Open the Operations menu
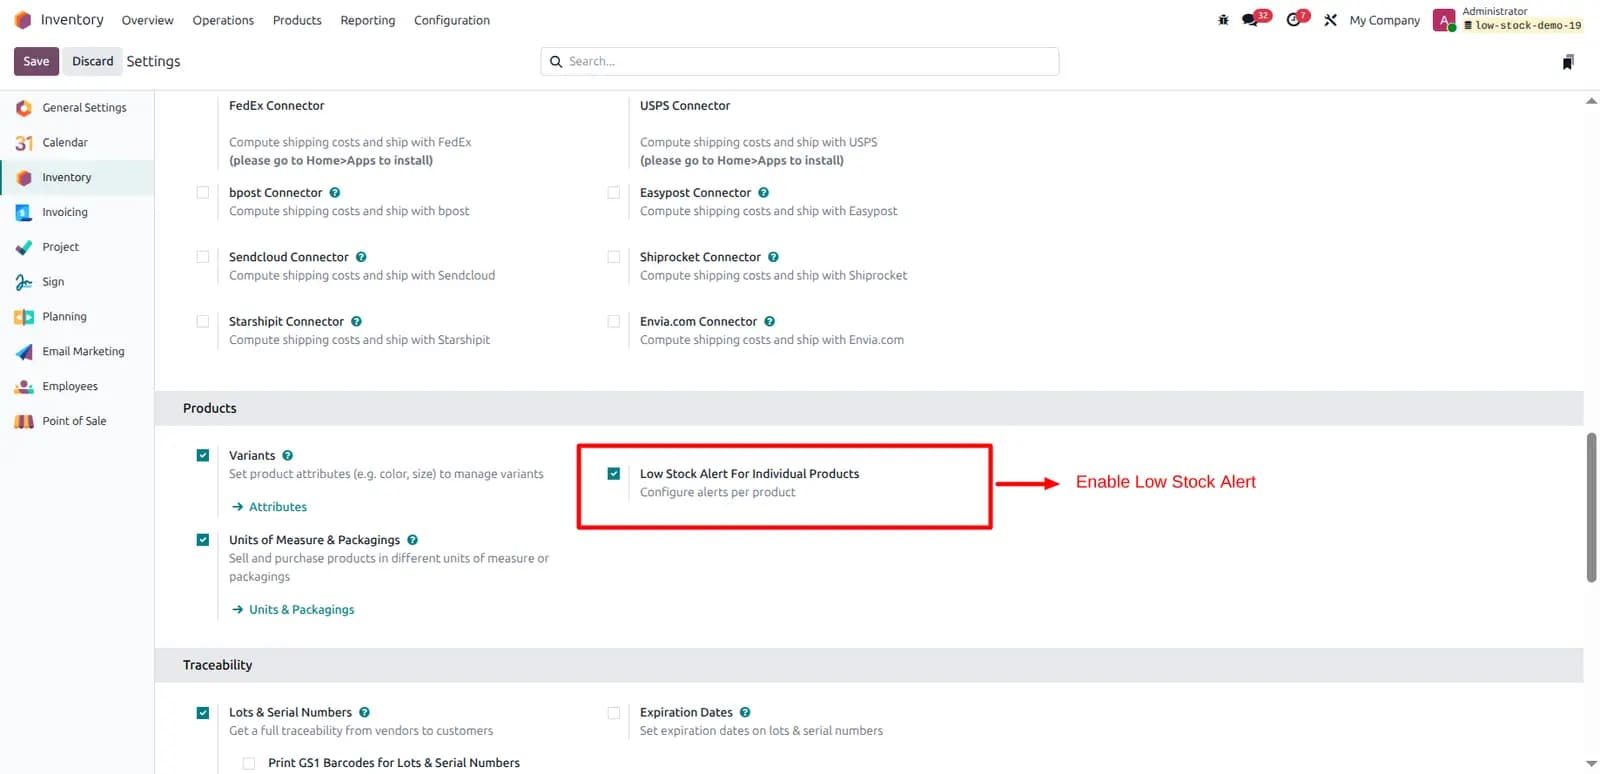 pyautogui.click(x=223, y=20)
